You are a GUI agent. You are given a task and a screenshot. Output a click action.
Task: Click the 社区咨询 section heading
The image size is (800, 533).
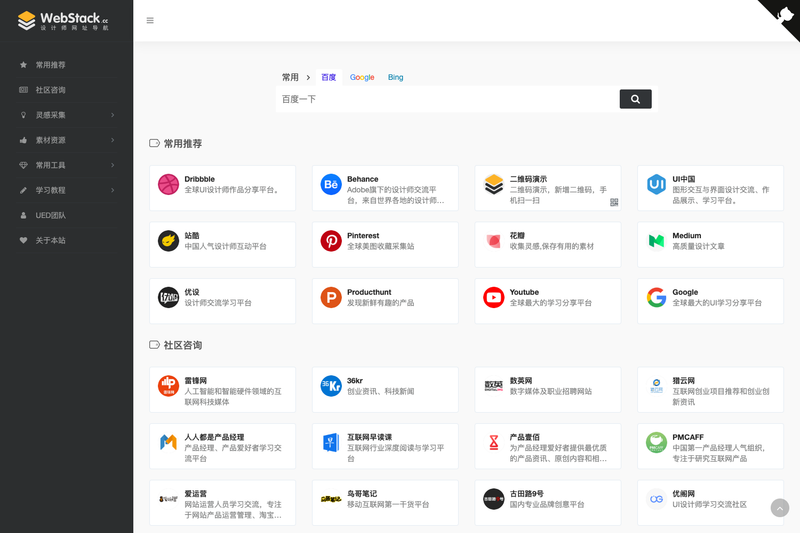[x=183, y=345]
